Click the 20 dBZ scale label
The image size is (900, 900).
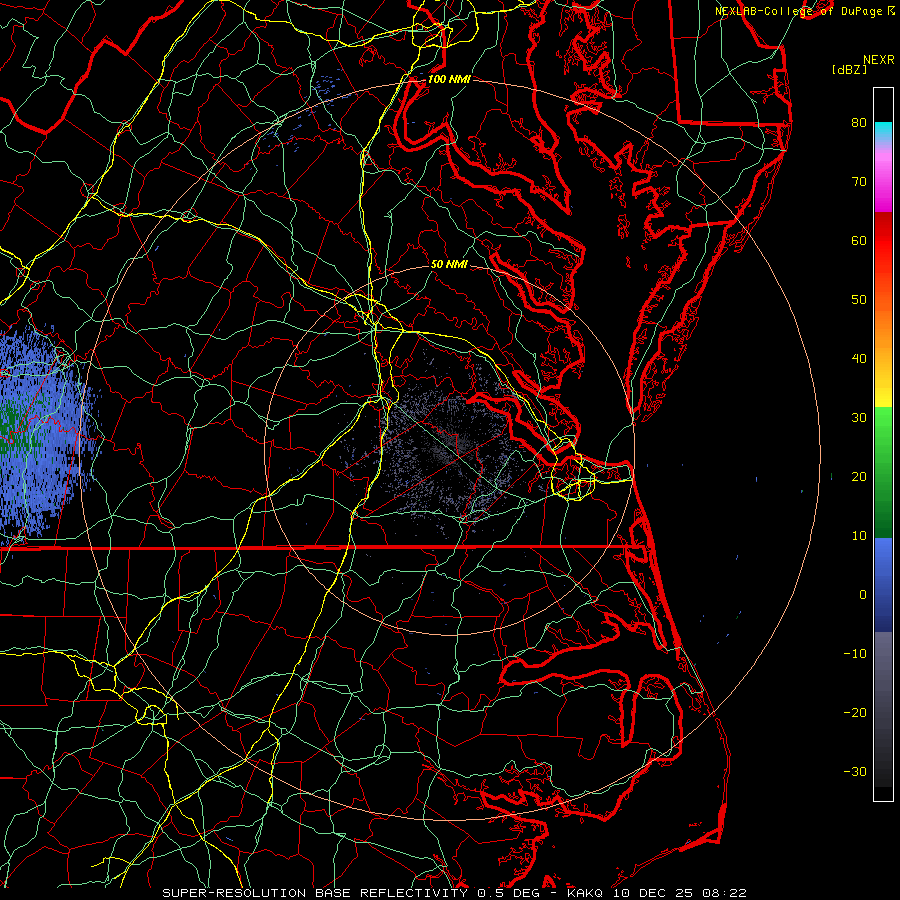click(859, 477)
